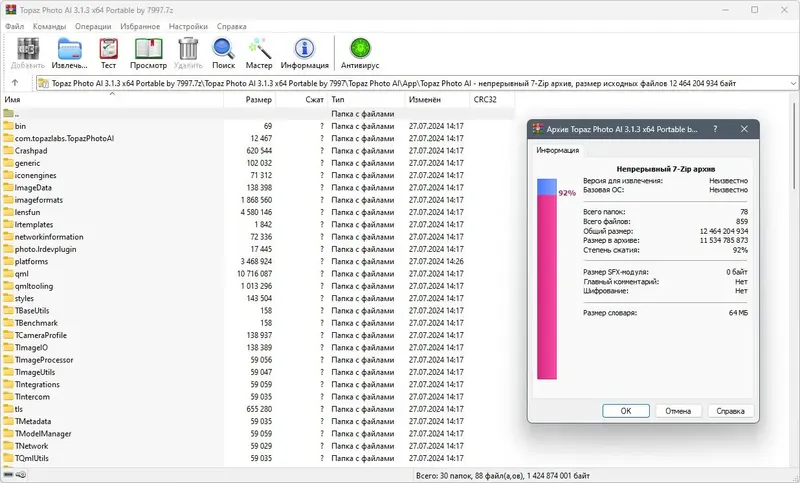800x483 pixels.
Task: Sort by Изменён column header
Action: pos(437,99)
